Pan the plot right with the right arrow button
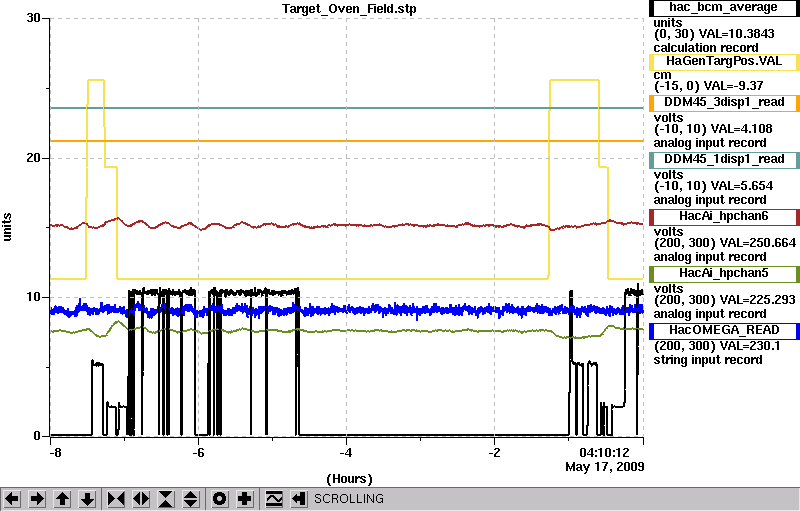 37,498
